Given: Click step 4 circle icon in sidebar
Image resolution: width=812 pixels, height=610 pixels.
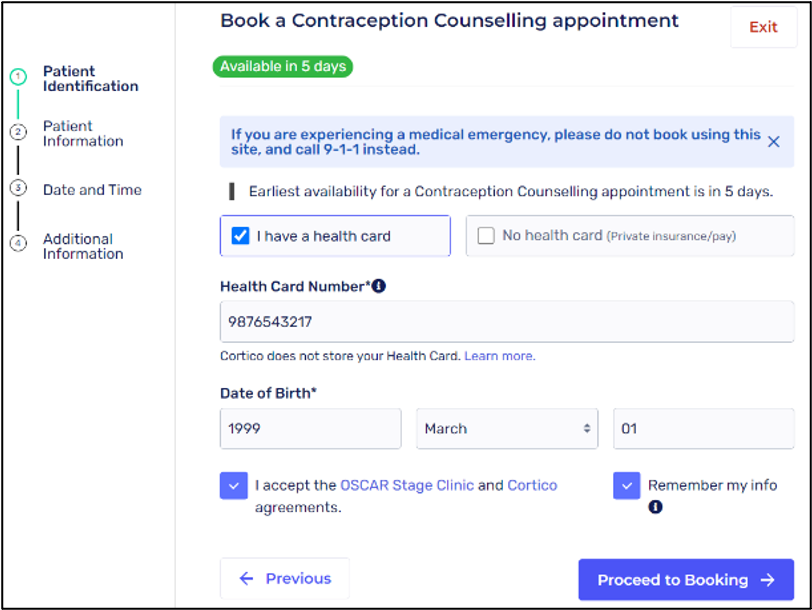Looking at the screenshot, I should [18, 244].
